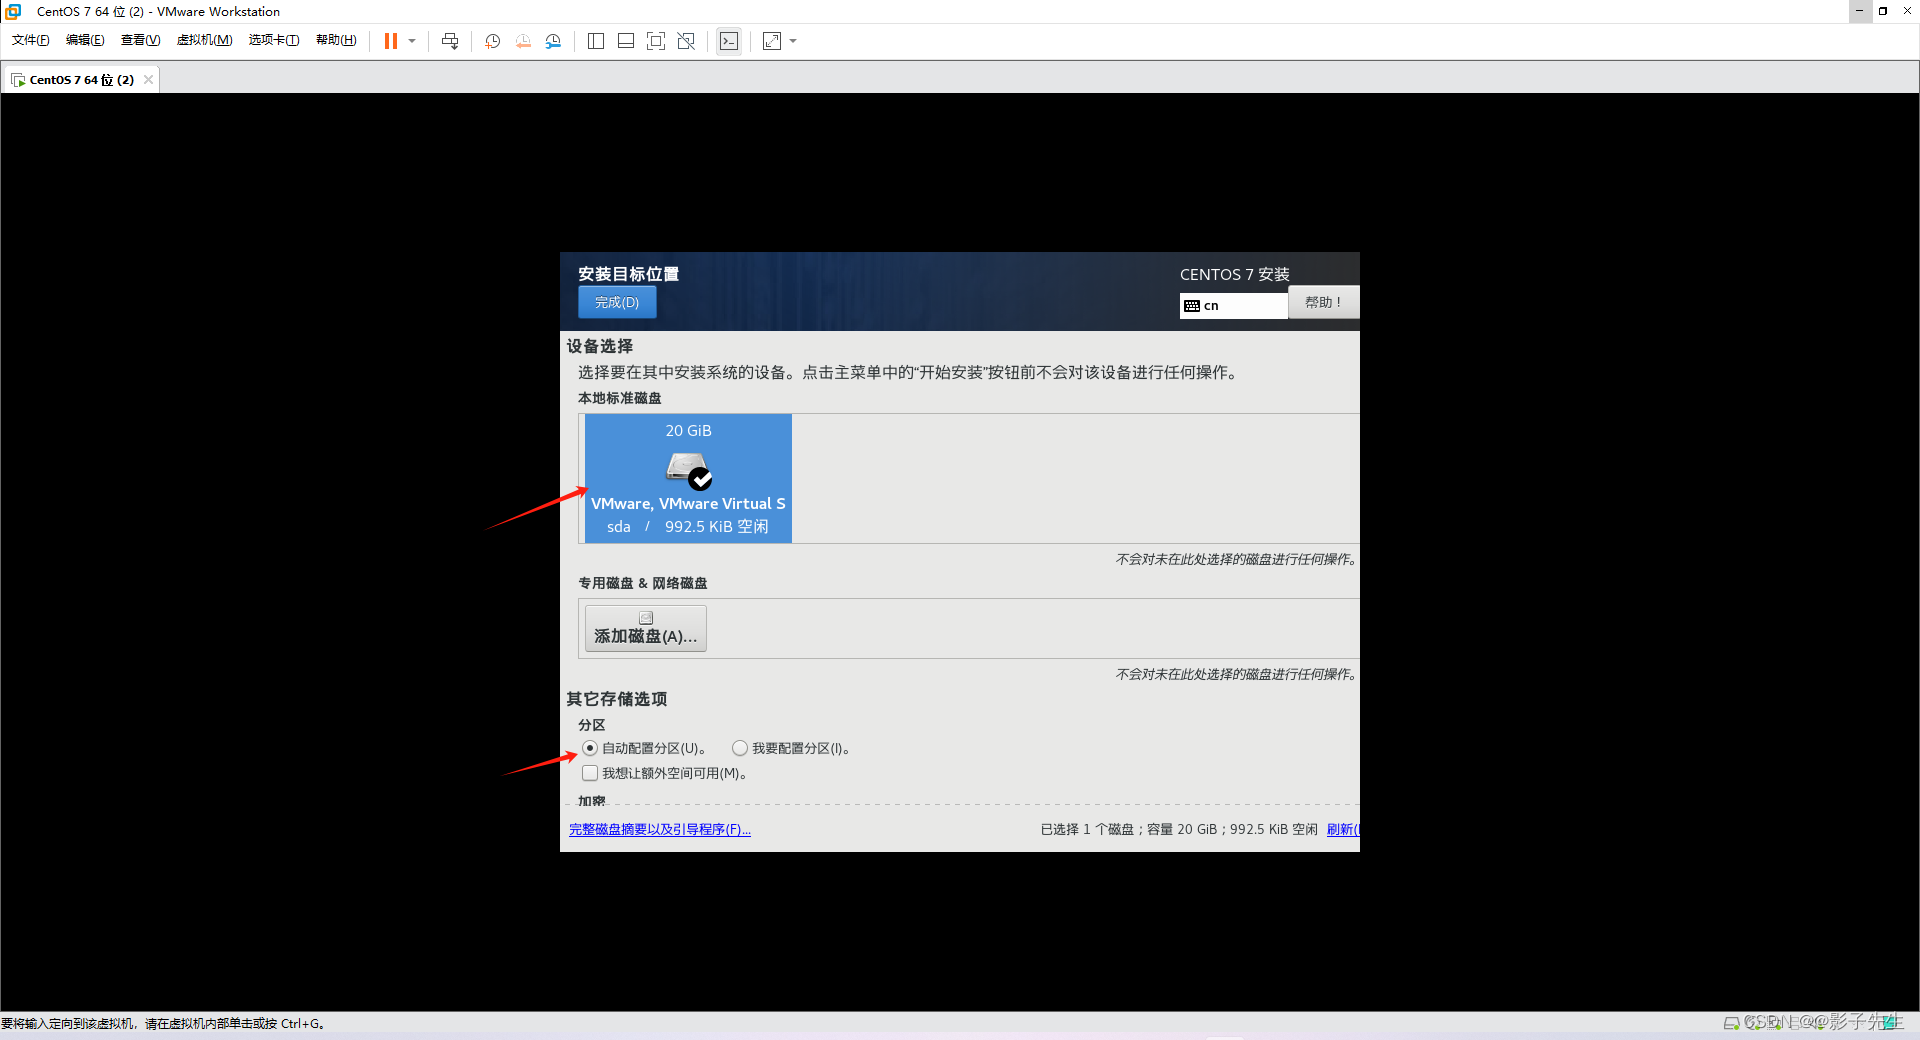Take a snapshot of this virtual machine
The width and height of the screenshot is (1920, 1040).
click(492, 41)
